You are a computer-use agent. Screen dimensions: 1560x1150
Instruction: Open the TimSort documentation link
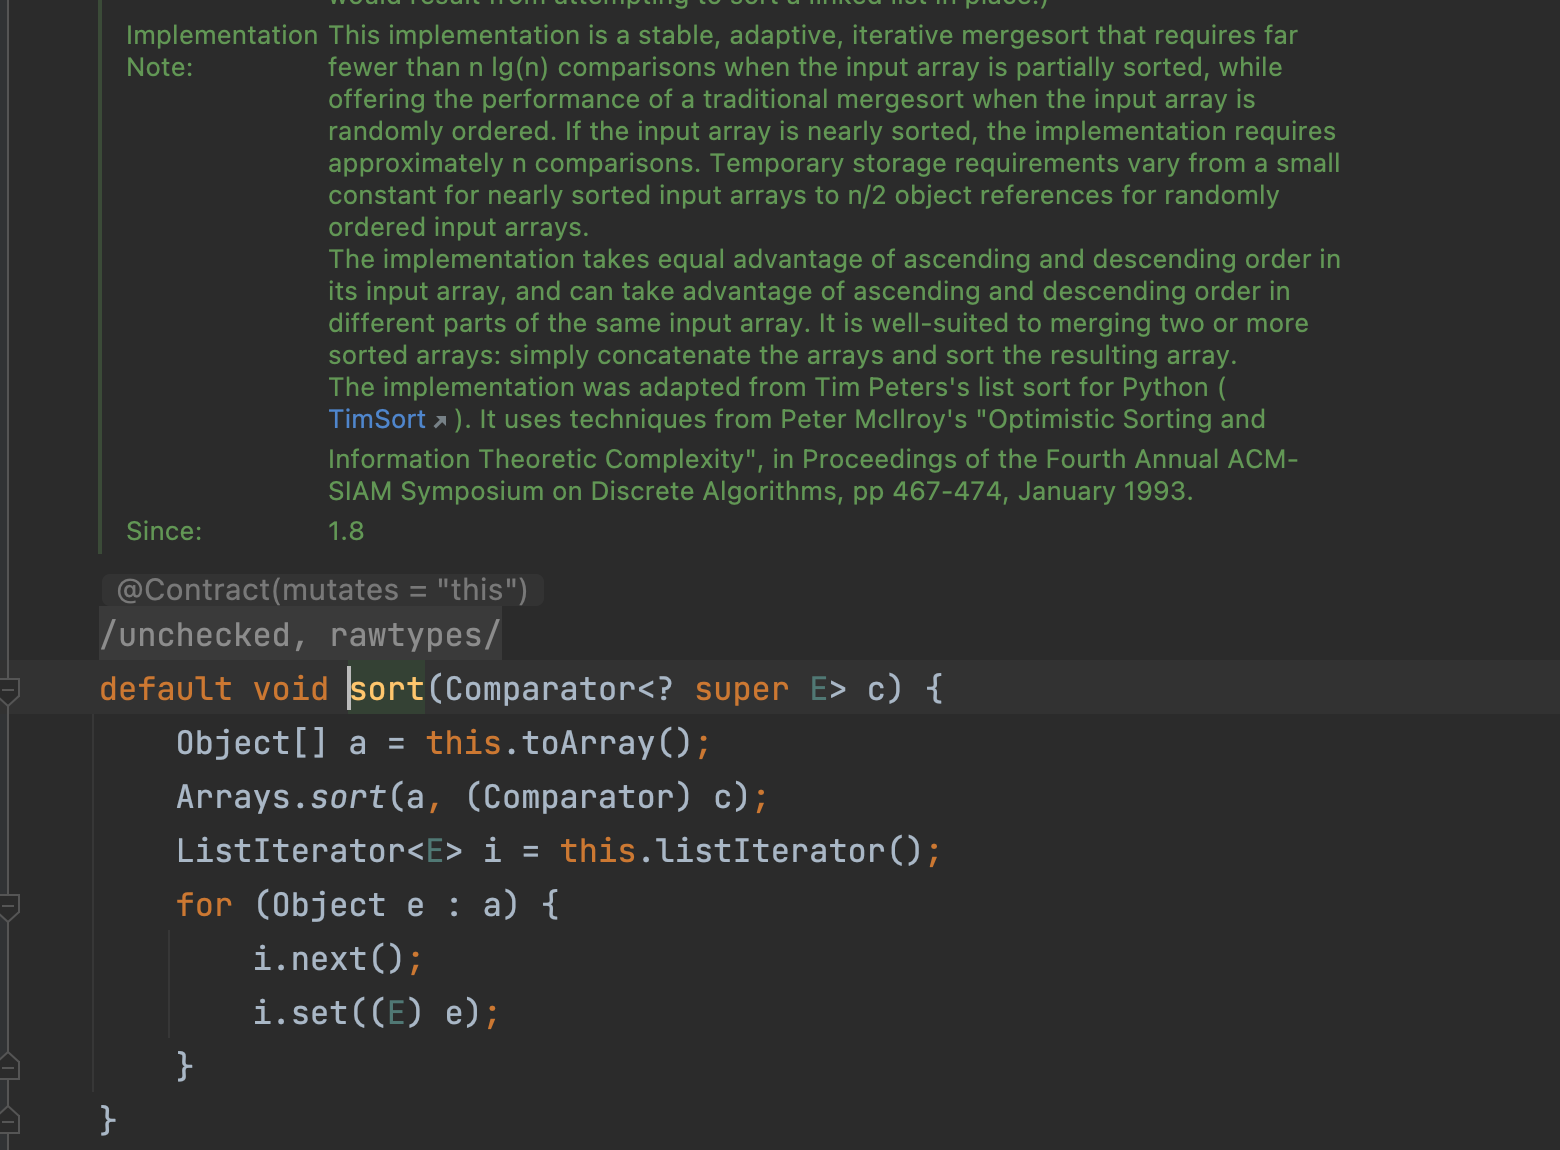point(377,419)
